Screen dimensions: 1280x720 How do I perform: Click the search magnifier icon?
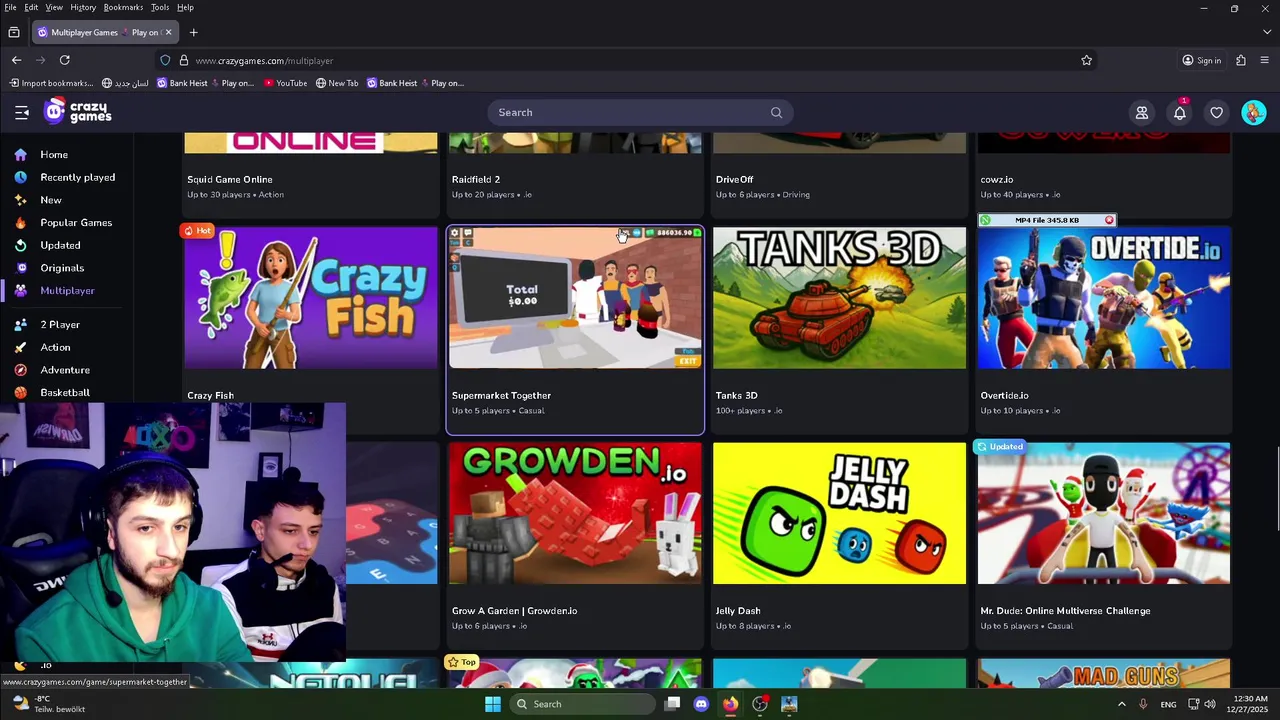[776, 113]
